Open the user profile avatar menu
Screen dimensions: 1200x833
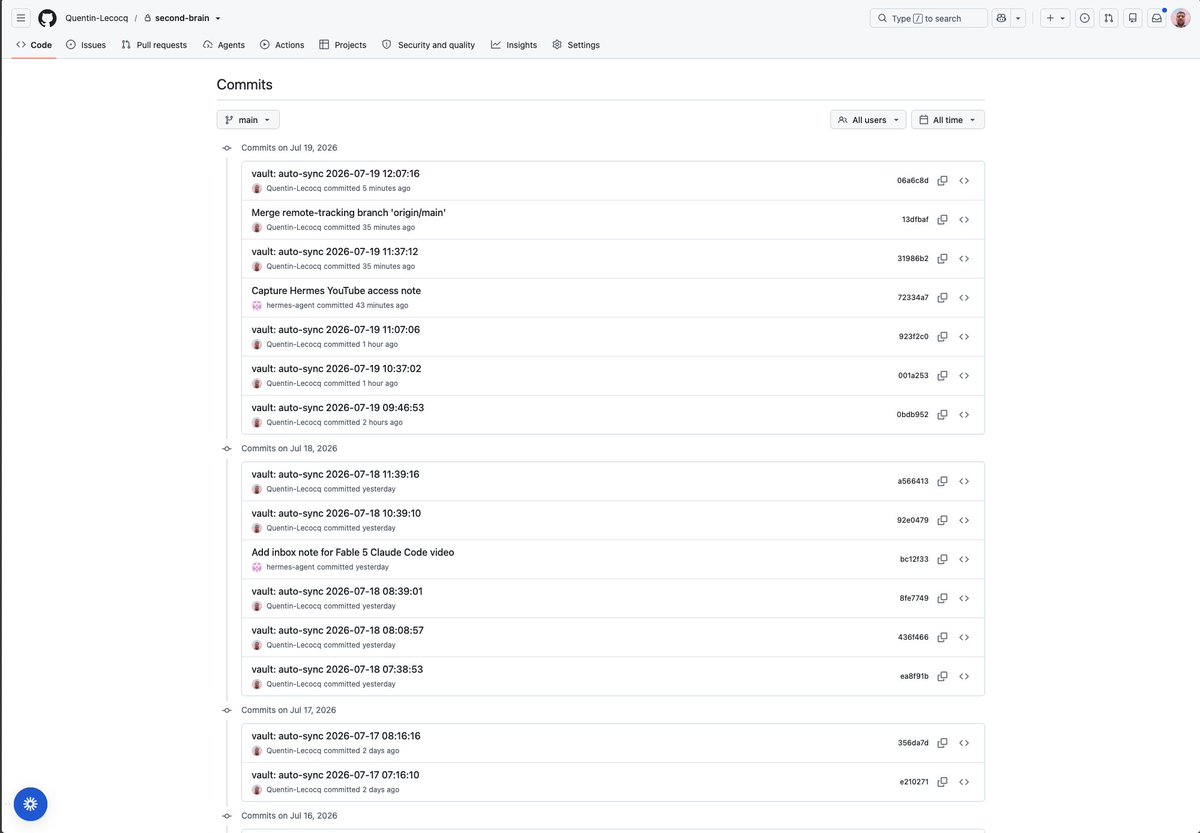pos(1181,18)
